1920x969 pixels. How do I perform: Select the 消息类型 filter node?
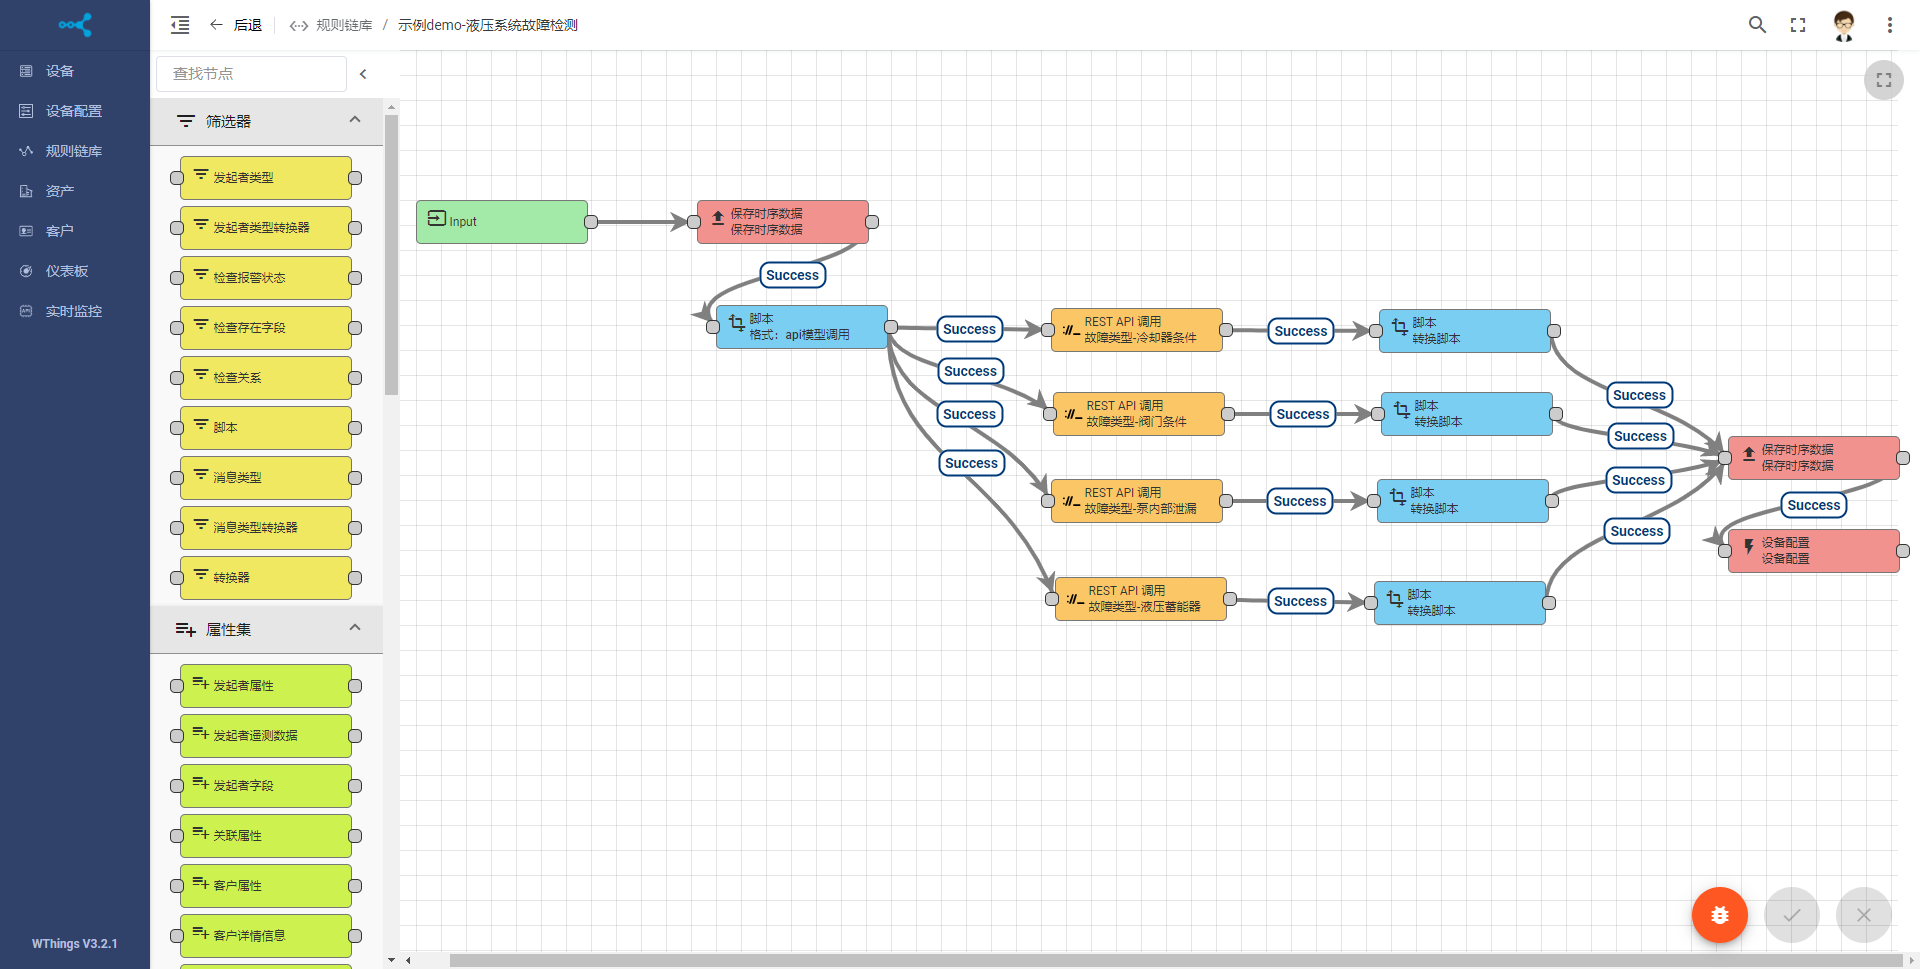tap(266, 478)
